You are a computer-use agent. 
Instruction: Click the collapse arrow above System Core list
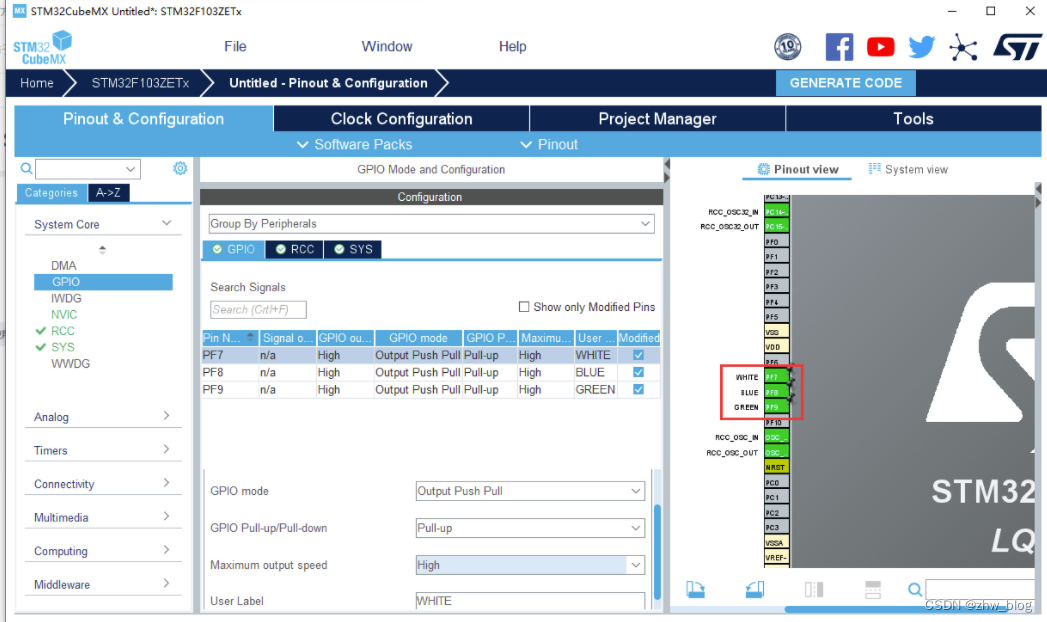tap(102, 250)
